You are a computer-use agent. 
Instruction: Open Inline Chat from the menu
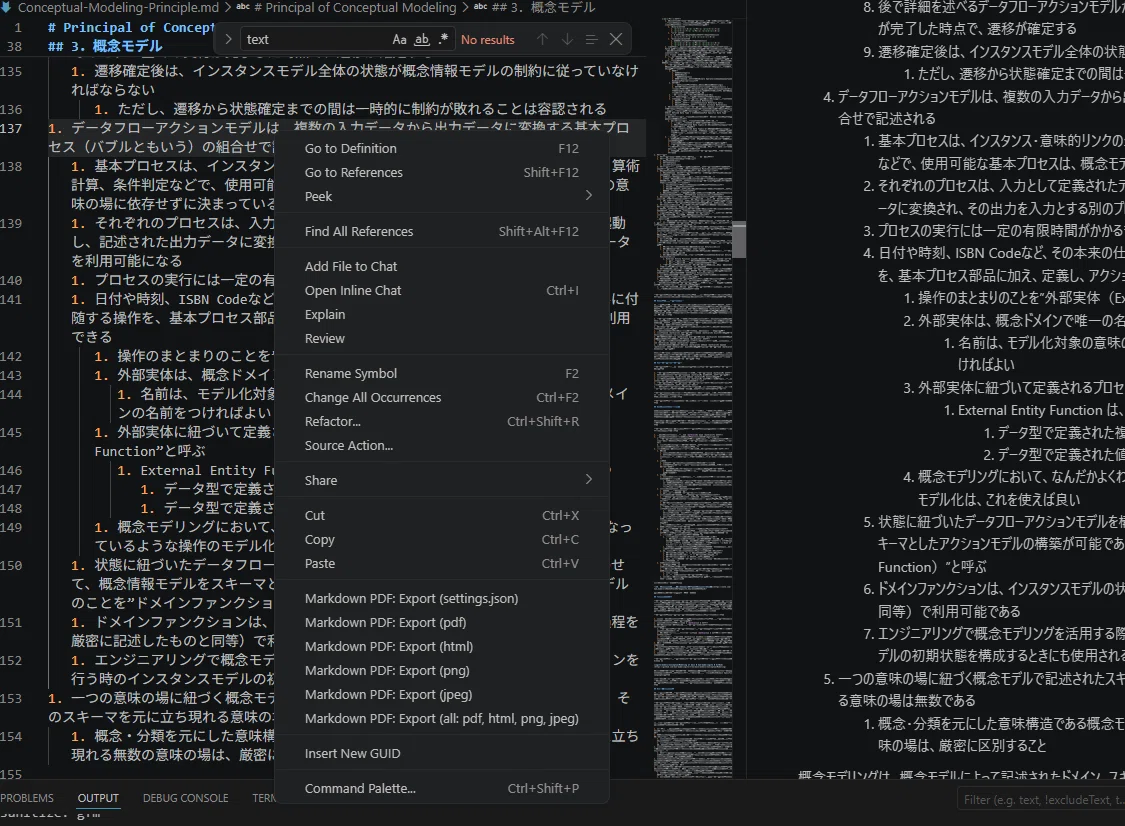pyautogui.click(x=442, y=291)
